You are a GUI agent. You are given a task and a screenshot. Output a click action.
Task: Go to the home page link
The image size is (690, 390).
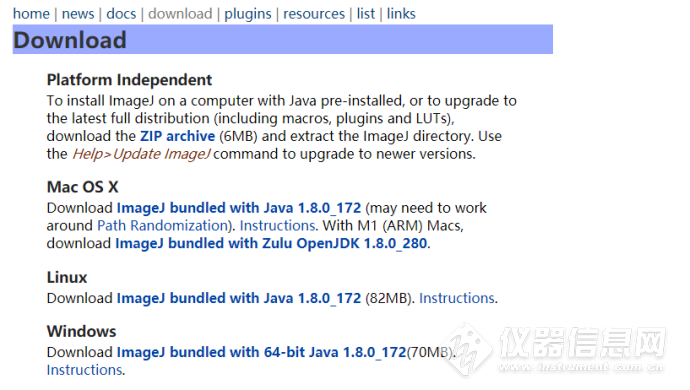pos(31,14)
